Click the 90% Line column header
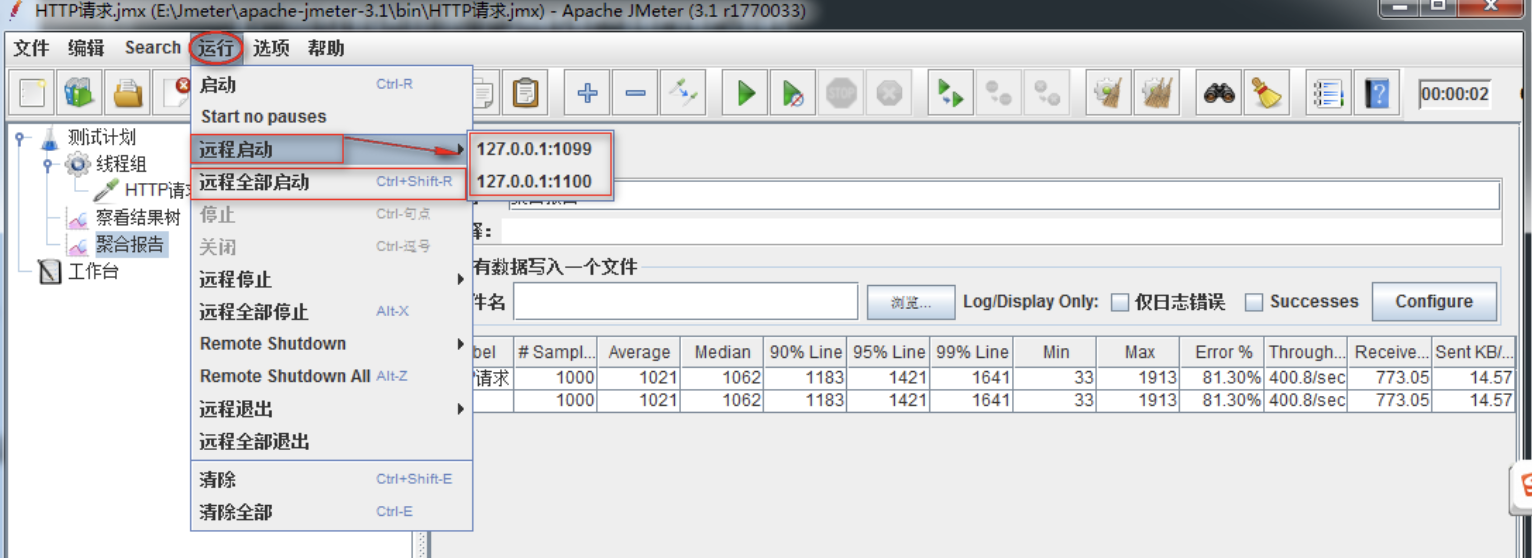The width and height of the screenshot is (1532, 558). coord(805,352)
